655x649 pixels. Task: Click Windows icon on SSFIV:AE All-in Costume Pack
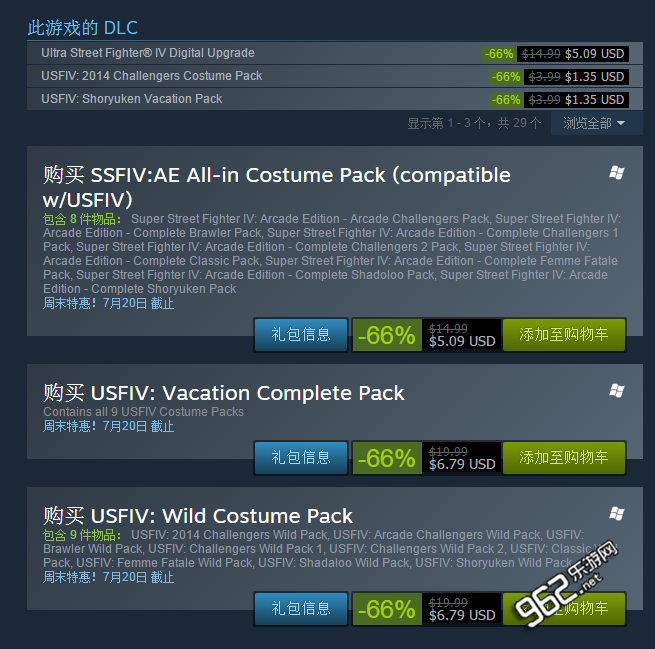click(617, 172)
